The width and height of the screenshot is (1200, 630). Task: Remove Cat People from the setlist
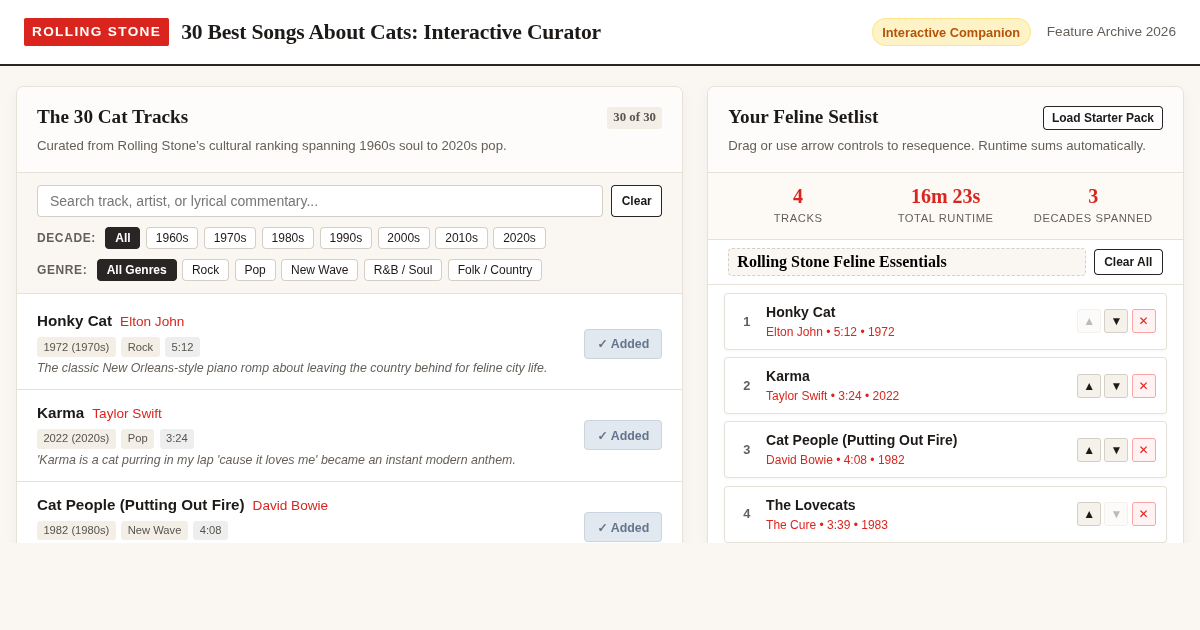pos(1144,450)
